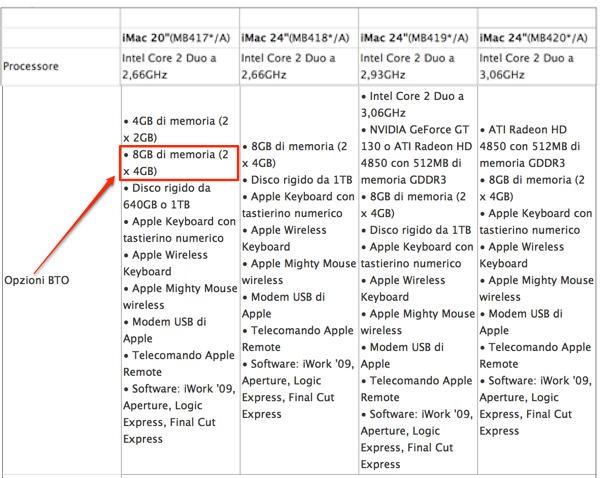Select Apple Mighty Mouse wireless under MB418
The height and width of the screenshot is (478, 600).
point(299,272)
